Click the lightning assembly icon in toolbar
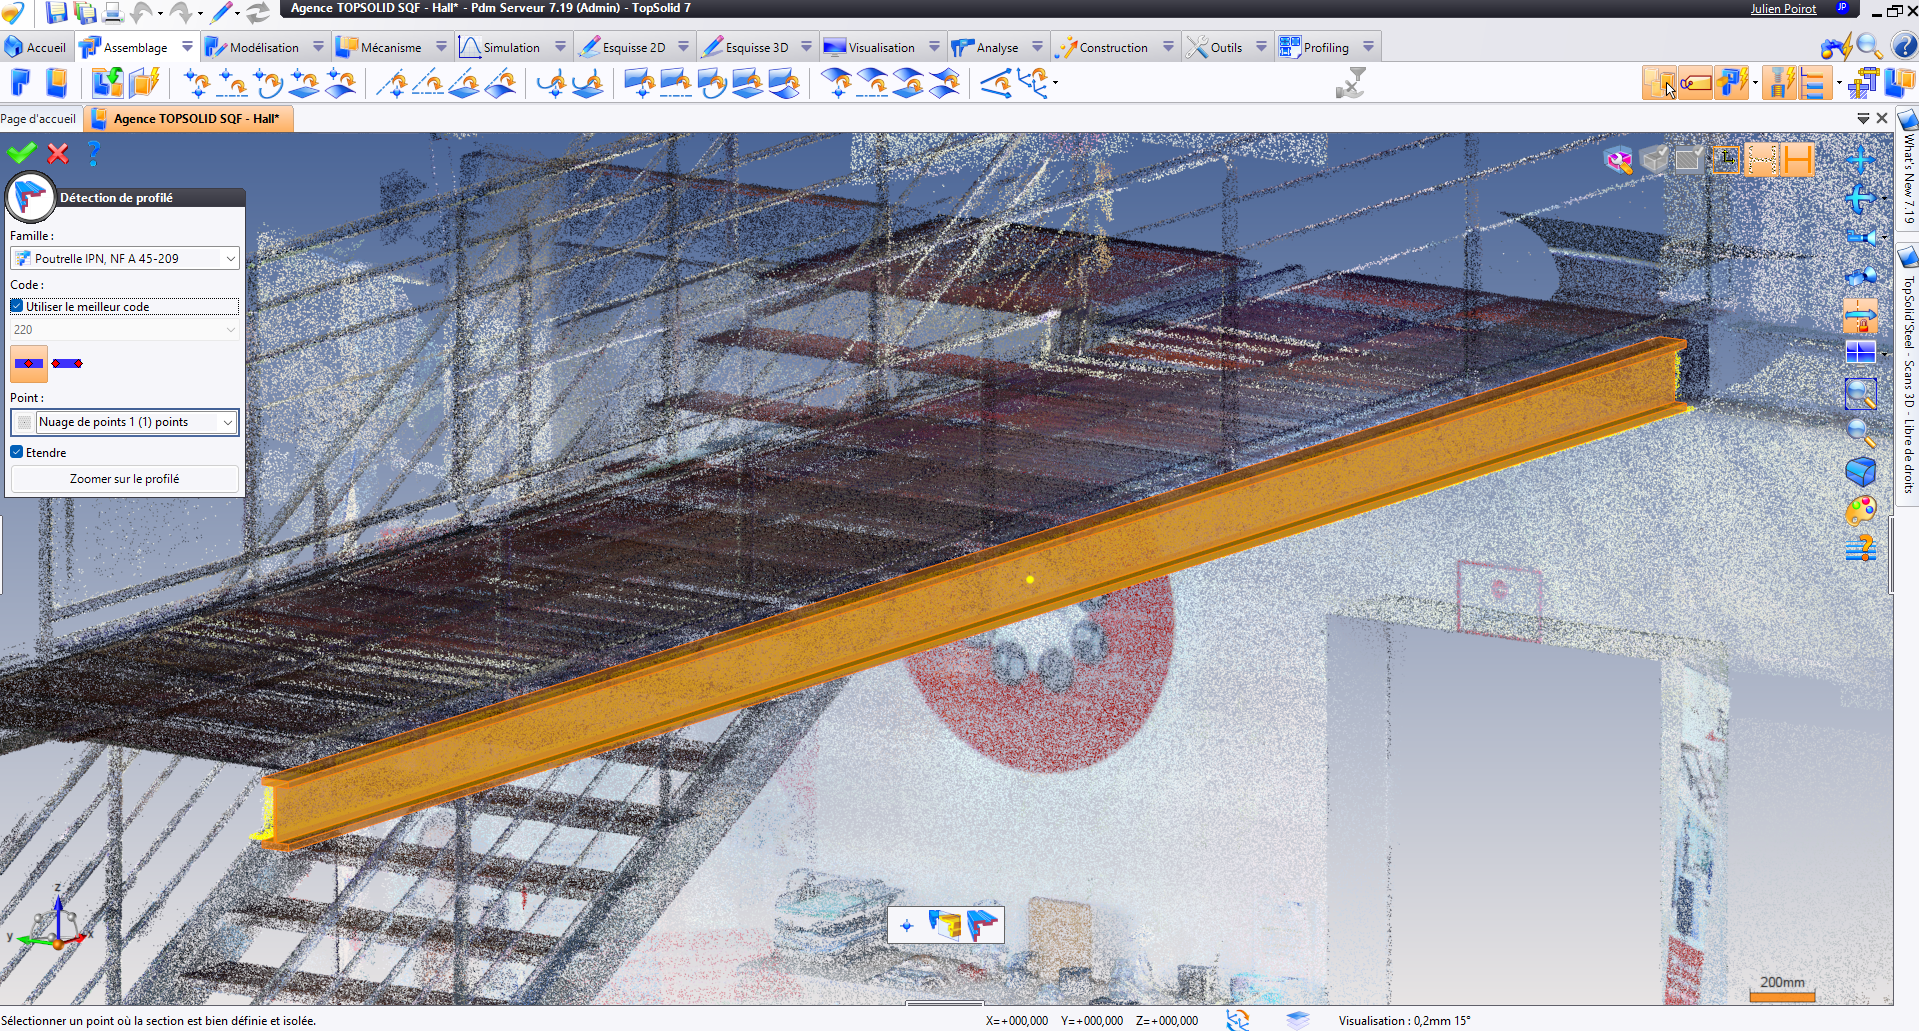The width and height of the screenshot is (1919, 1031). pos(145,83)
